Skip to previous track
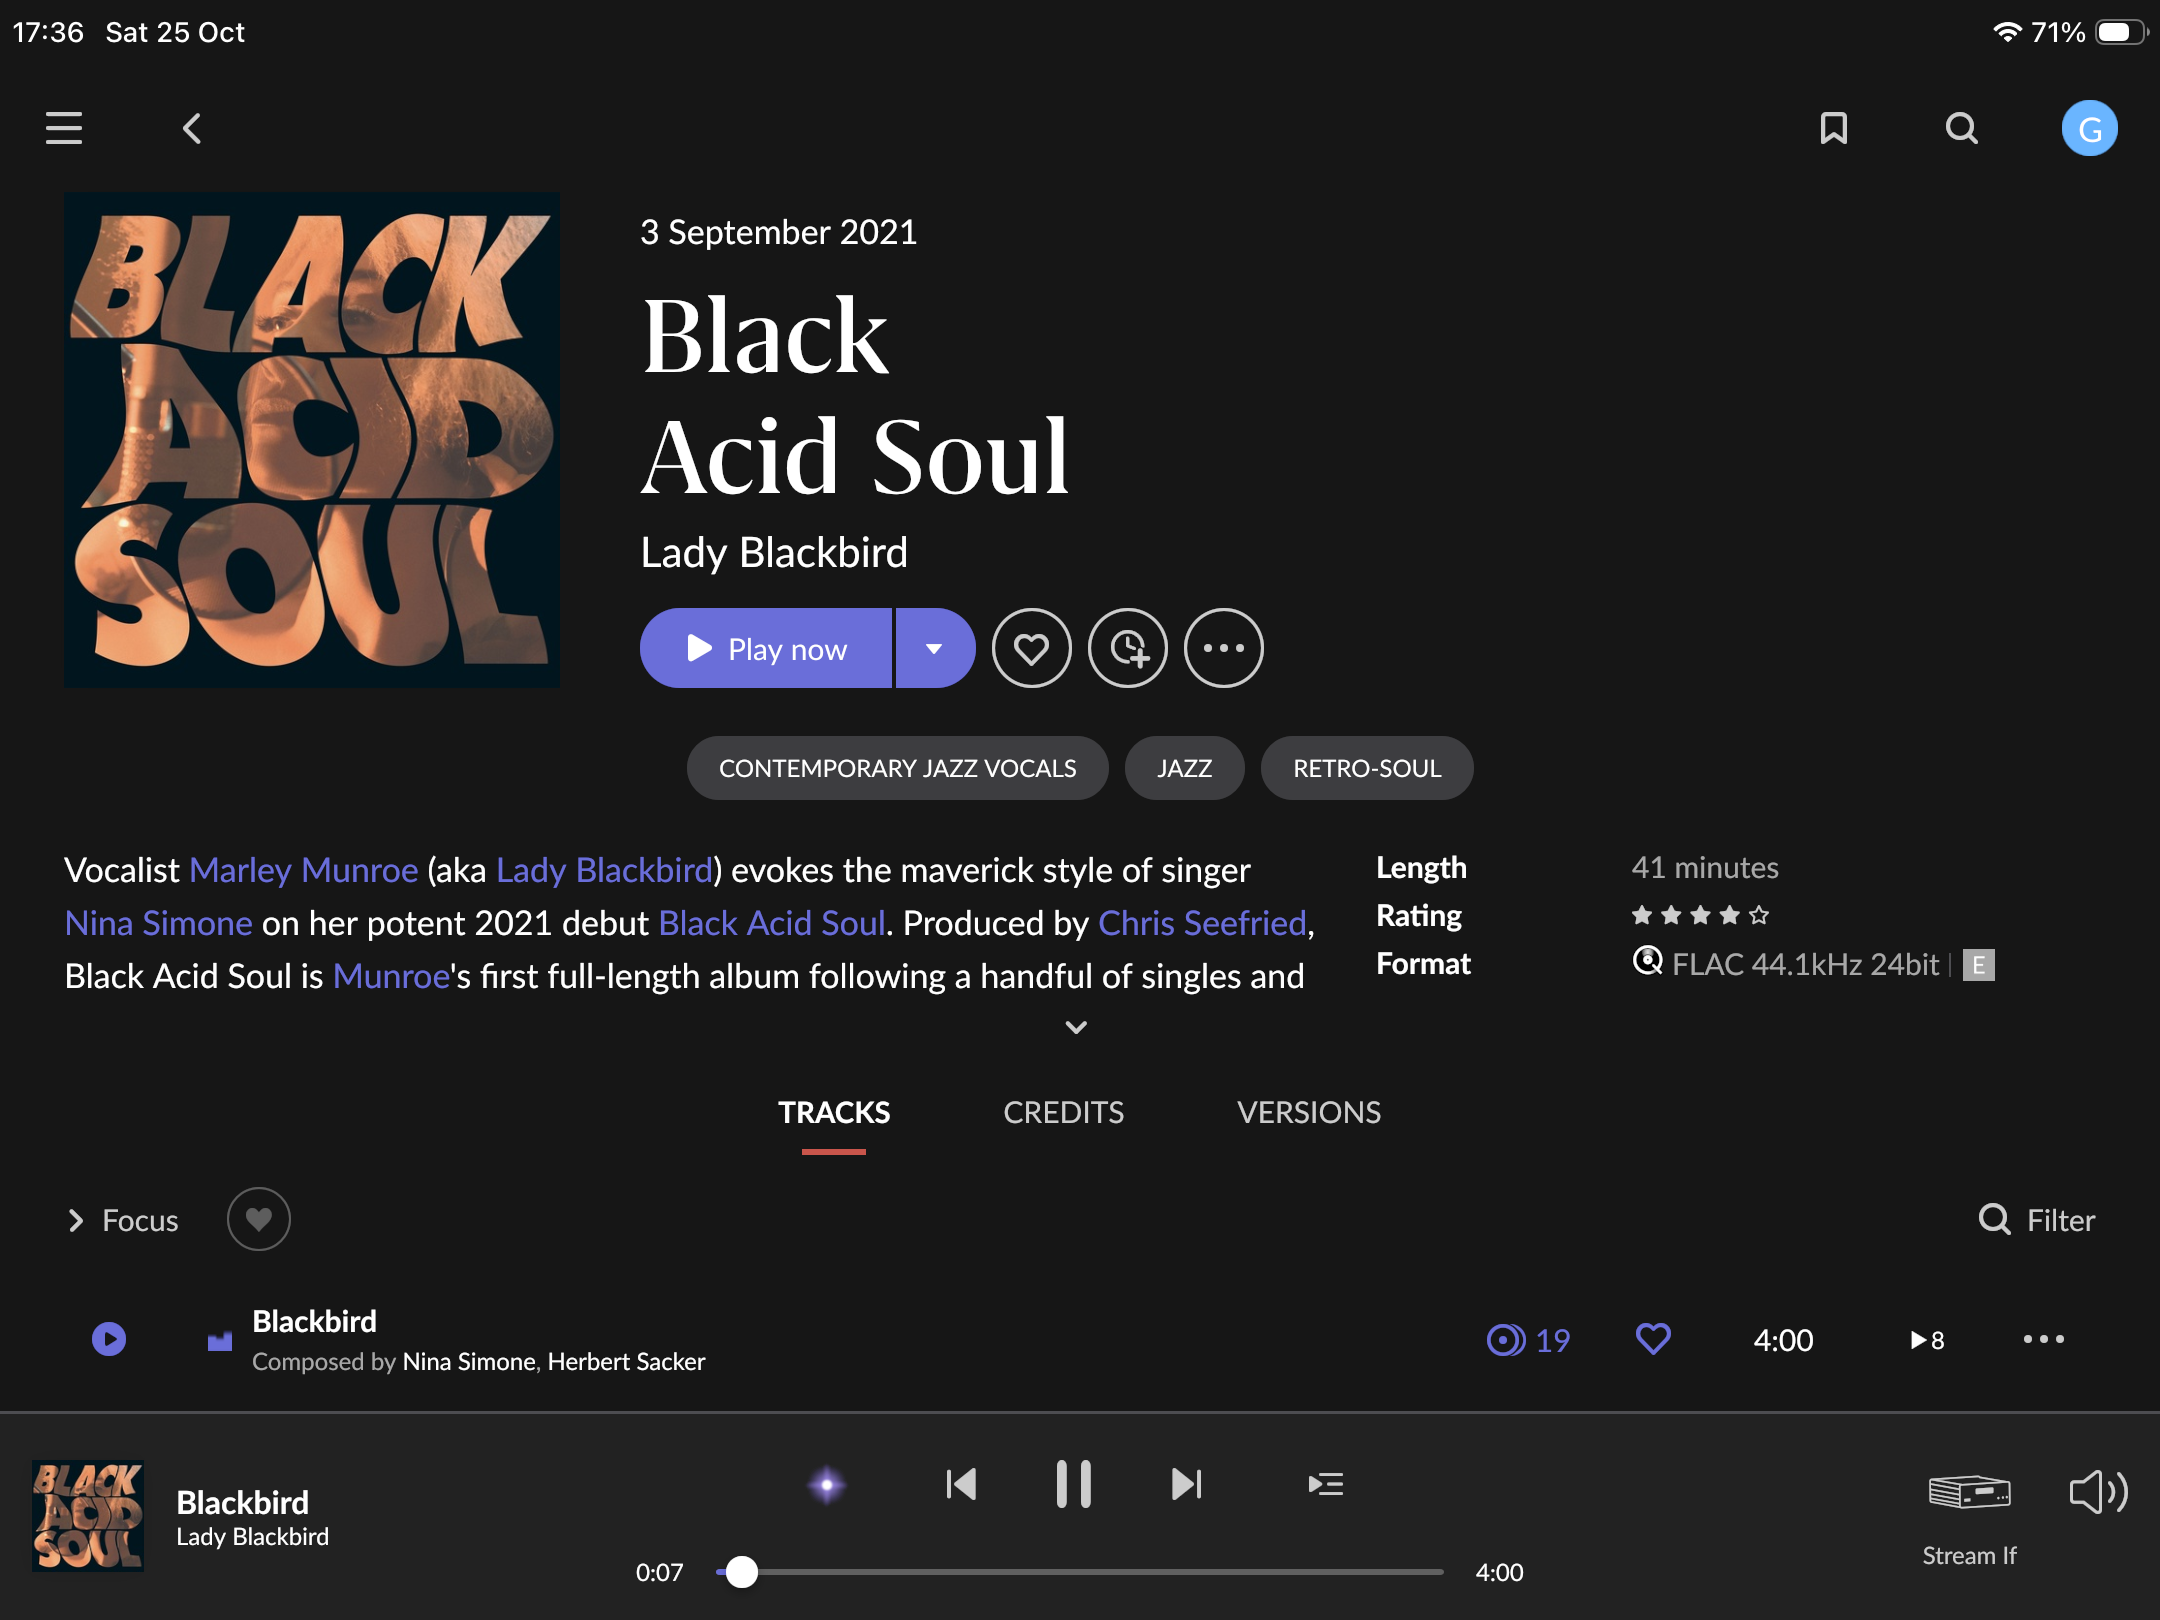Viewport: 2160px width, 1620px height. [x=960, y=1484]
